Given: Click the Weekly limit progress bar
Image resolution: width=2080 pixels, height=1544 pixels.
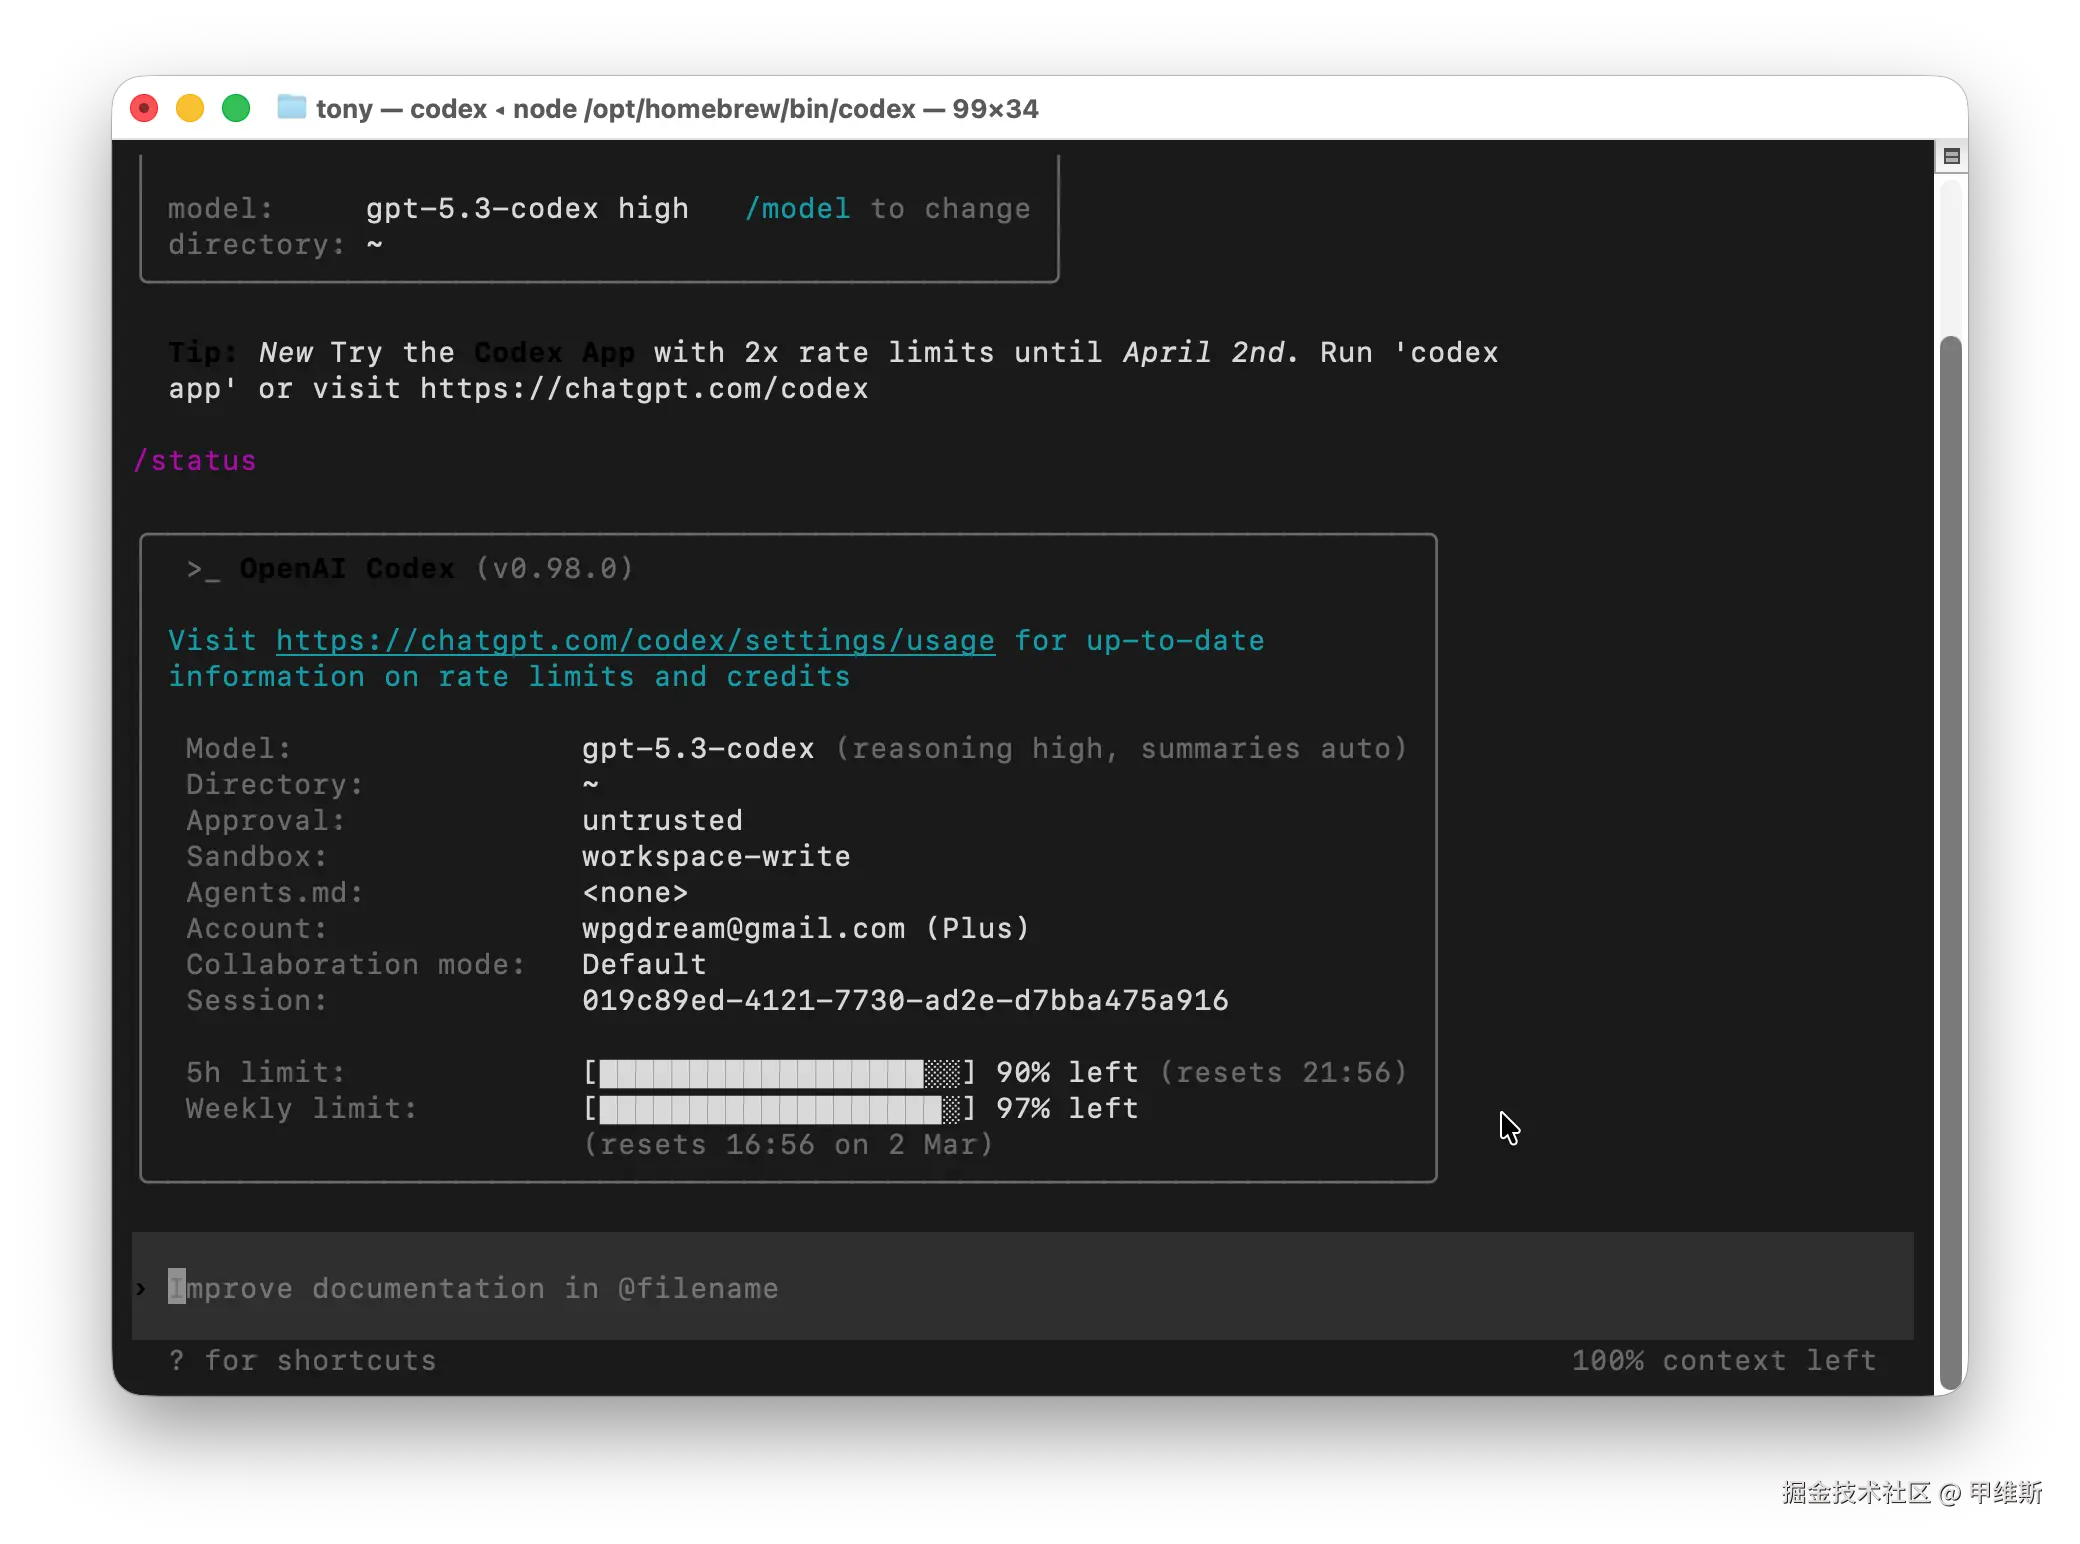Looking at the screenshot, I should point(779,1109).
